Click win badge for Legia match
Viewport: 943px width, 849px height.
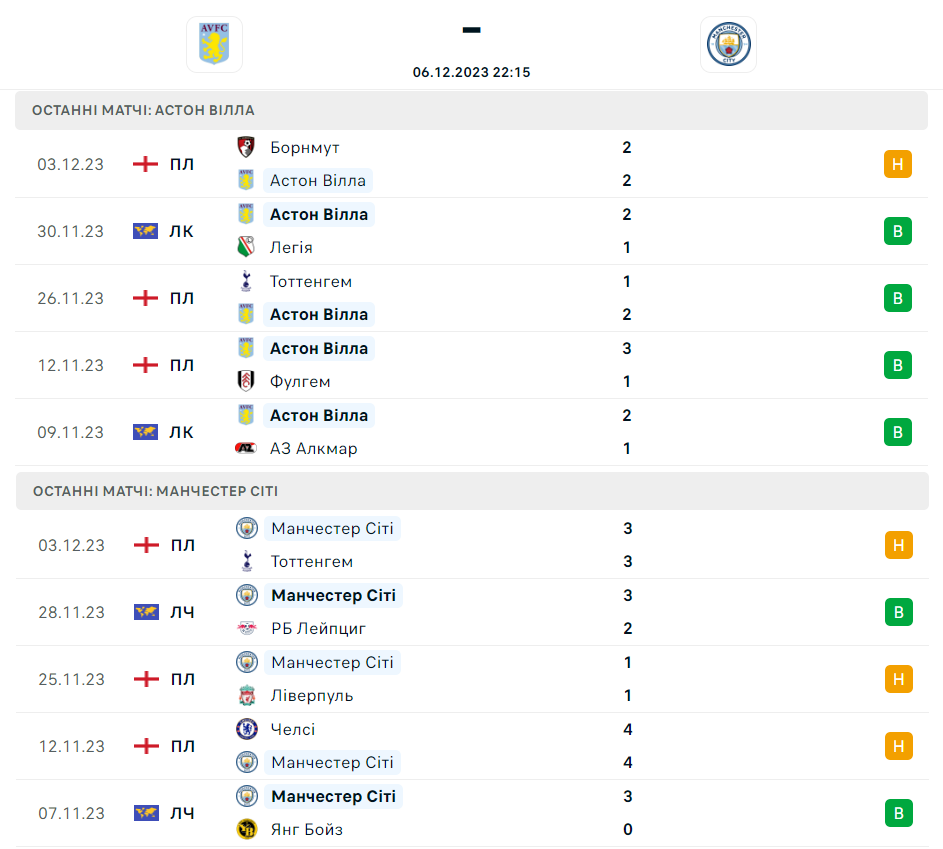tap(898, 231)
